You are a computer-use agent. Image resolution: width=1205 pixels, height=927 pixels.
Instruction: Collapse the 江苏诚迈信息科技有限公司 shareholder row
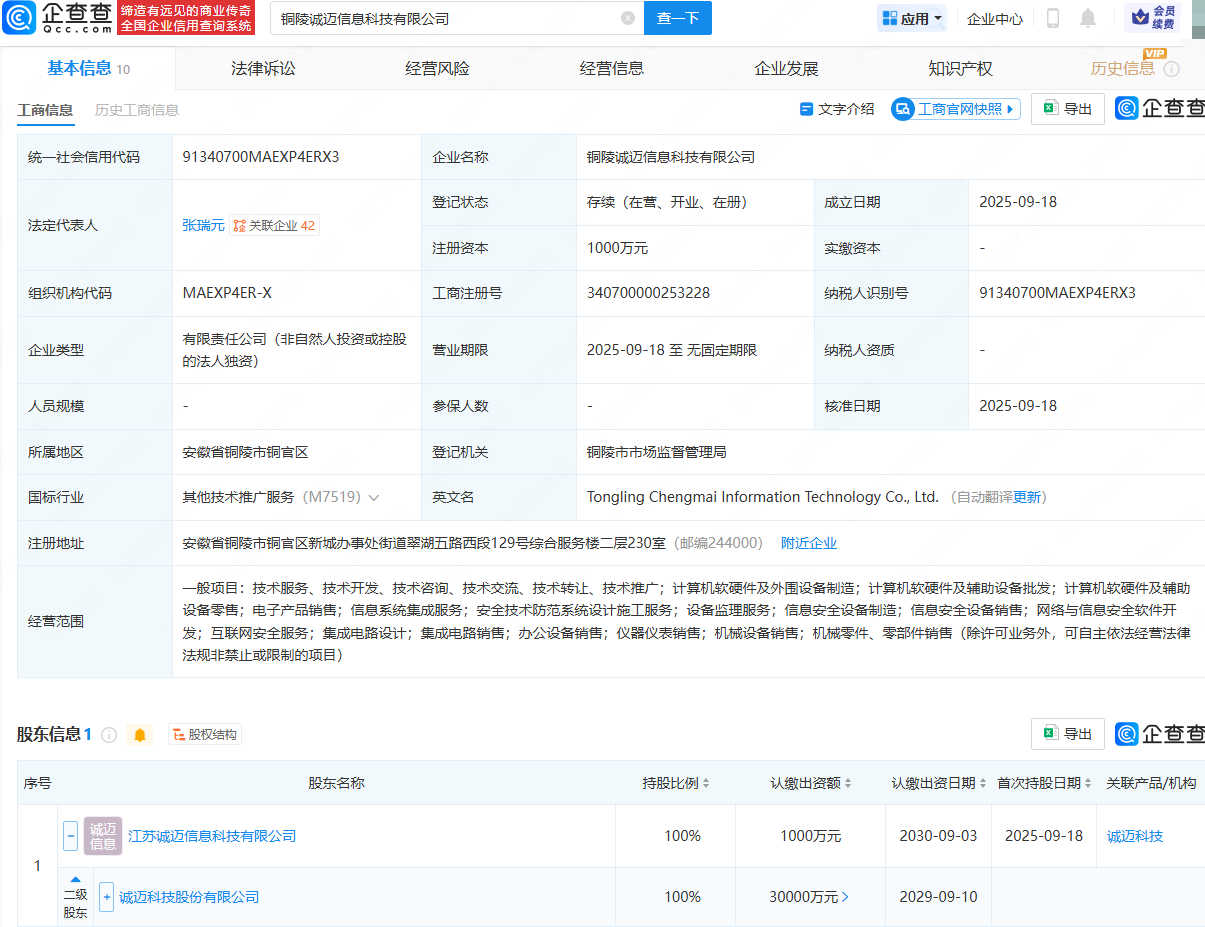70,836
